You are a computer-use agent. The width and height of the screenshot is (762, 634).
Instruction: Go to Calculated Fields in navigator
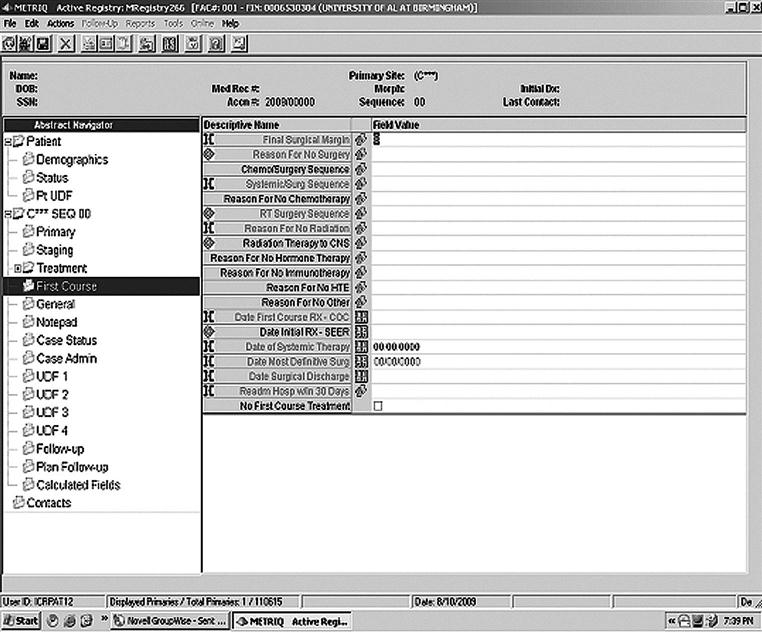click(78, 485)
